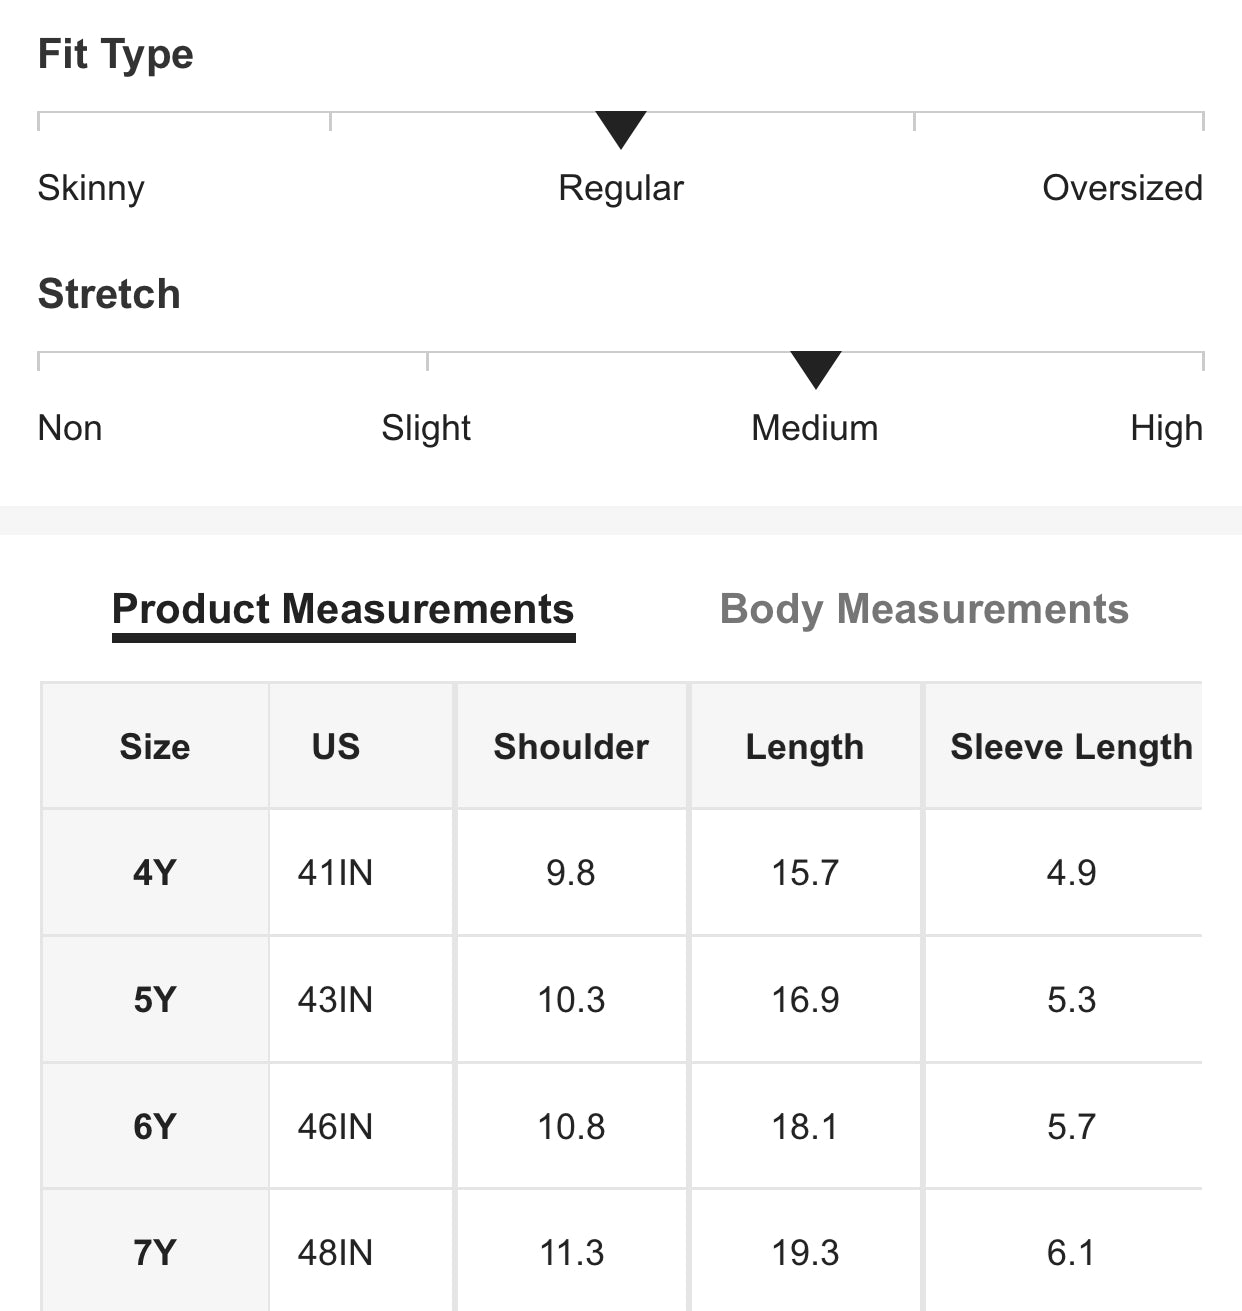
Task: Click the Fit Type triangle marker at Regular
Action: click(621, 129)
